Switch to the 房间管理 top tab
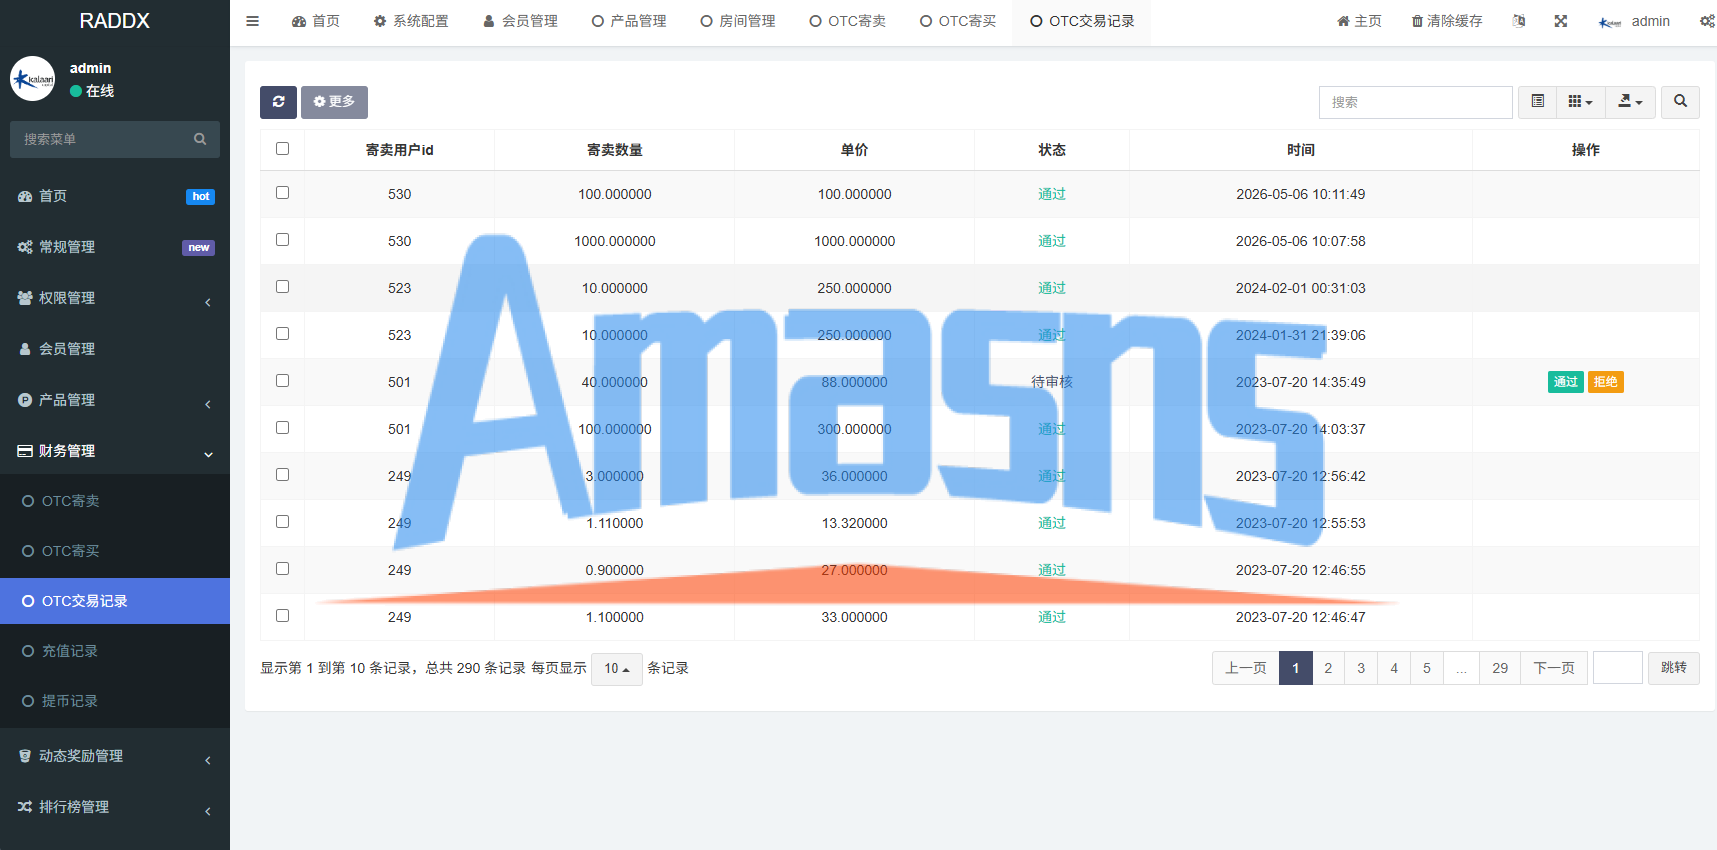Viewport: 1717px width, 850px height. click(x=738, y=21)
